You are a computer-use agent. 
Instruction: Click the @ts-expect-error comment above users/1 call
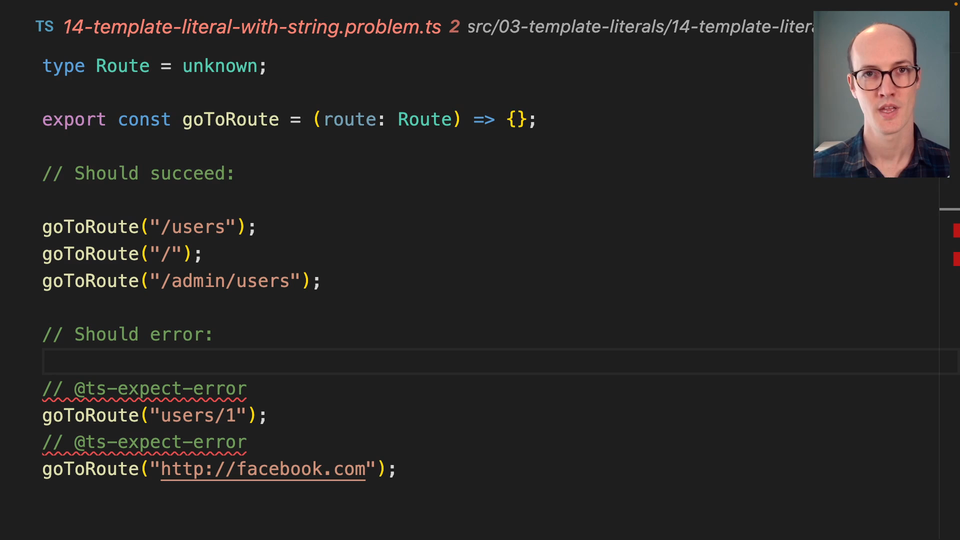tap(144, 389)
